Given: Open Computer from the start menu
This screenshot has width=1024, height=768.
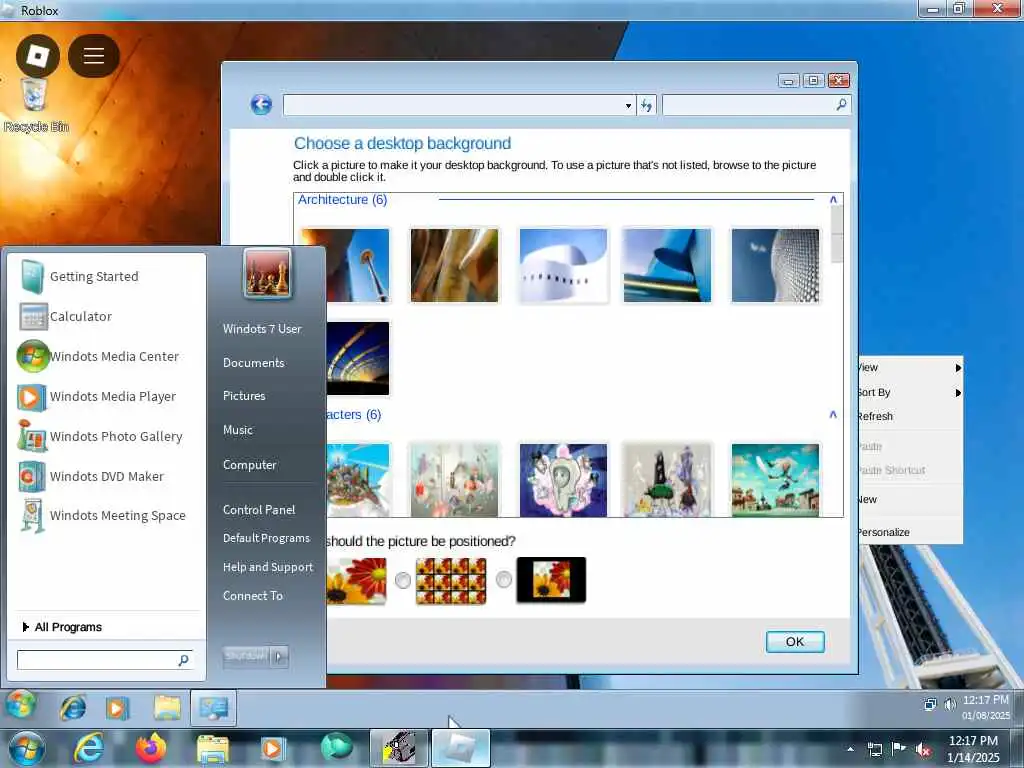Looking at the screenshot, I should coord(249,464).
